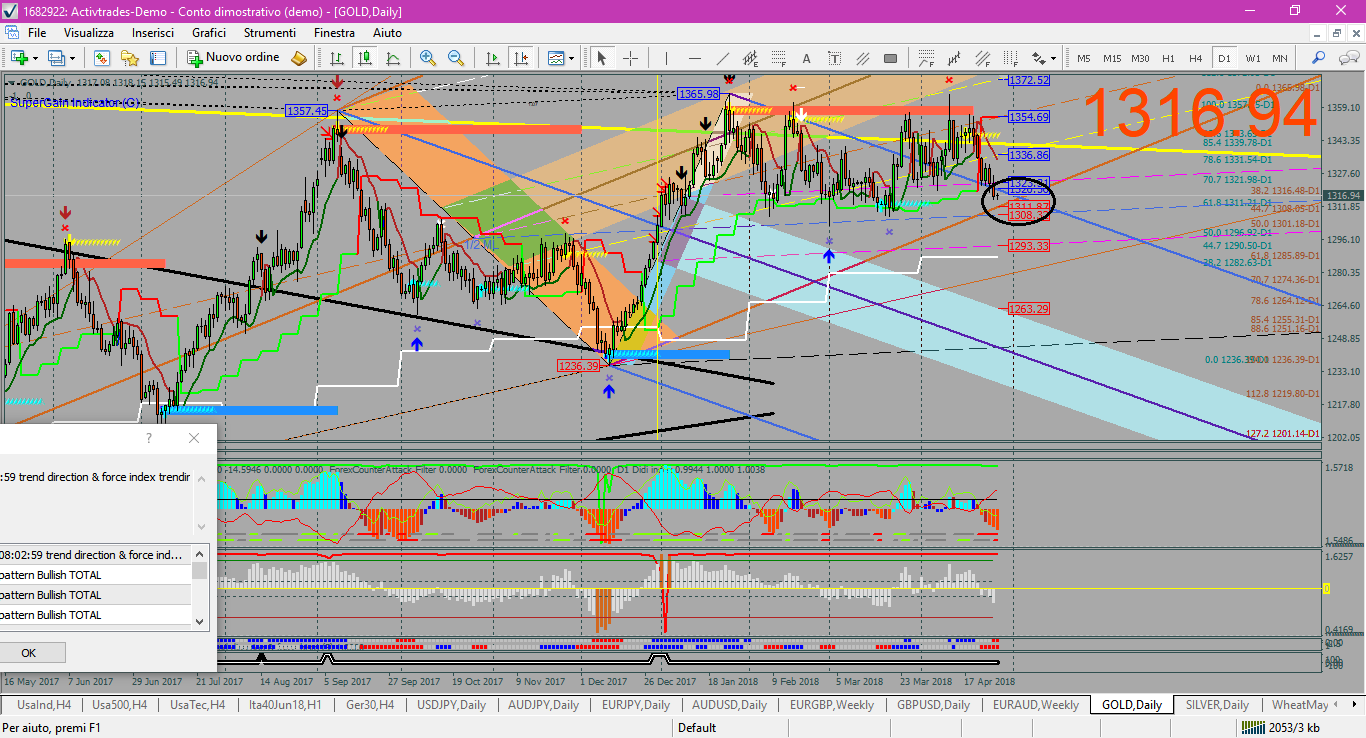The image size is (1366, 738).
Task: Switch to H1 timeframe
Action: pyautogui.click(x=1168, y=58)
